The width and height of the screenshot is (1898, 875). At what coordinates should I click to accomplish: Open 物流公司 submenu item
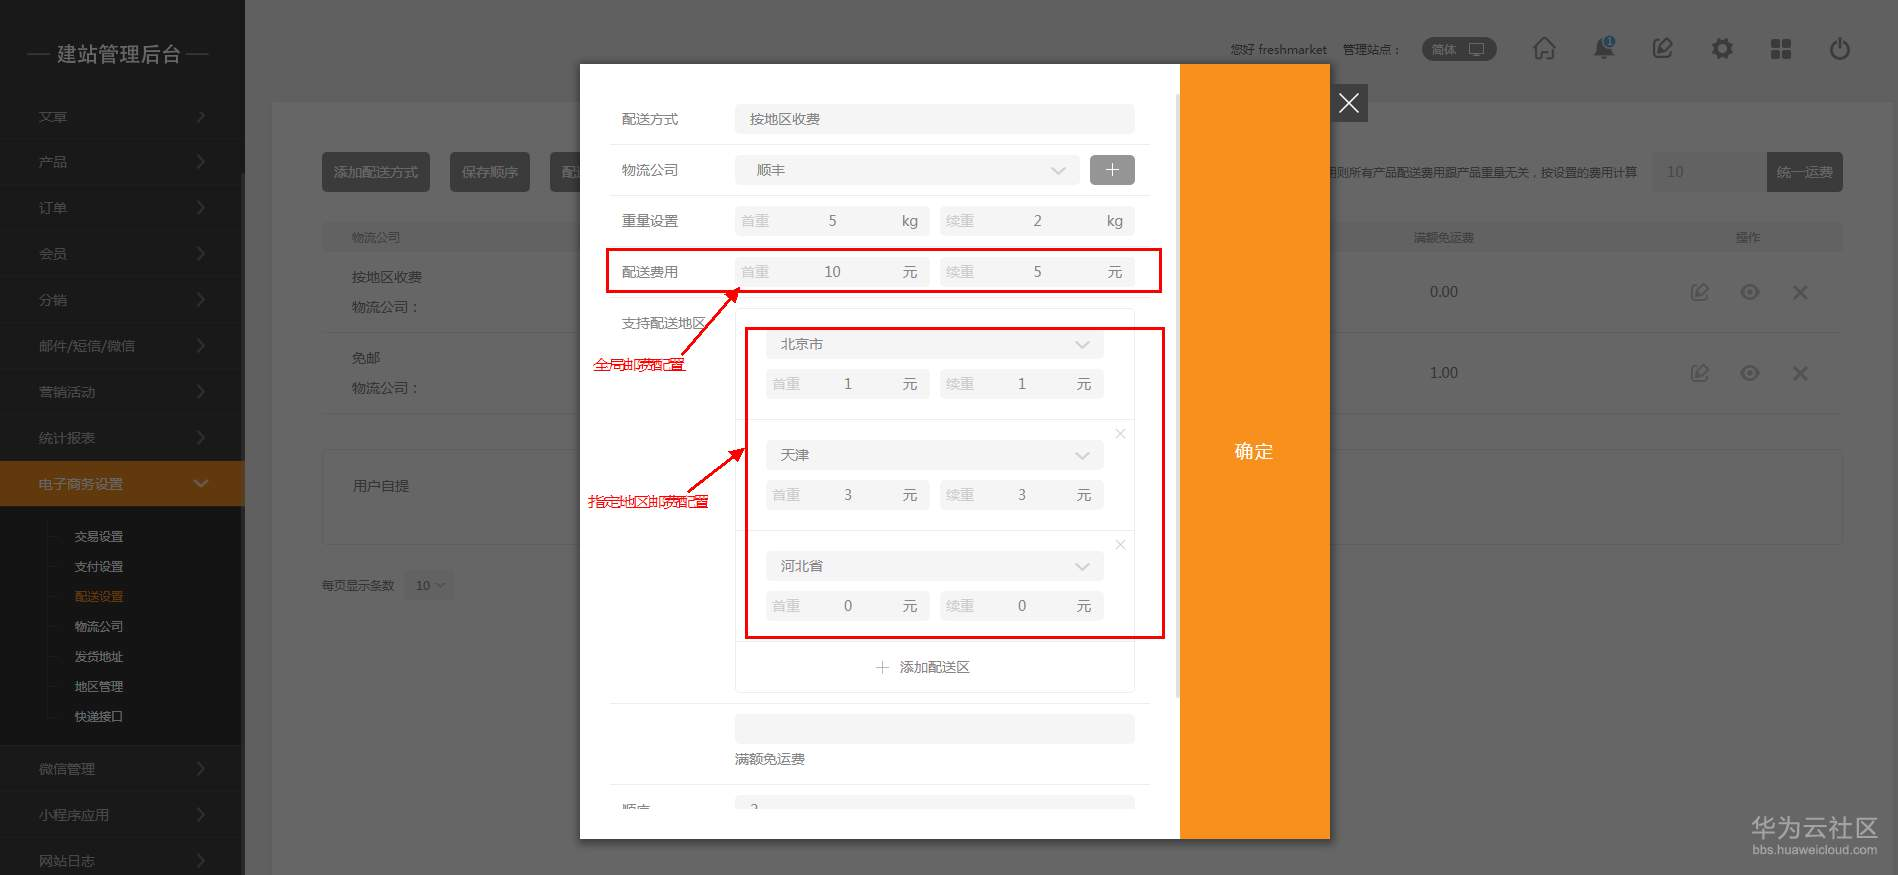(99, 627)
